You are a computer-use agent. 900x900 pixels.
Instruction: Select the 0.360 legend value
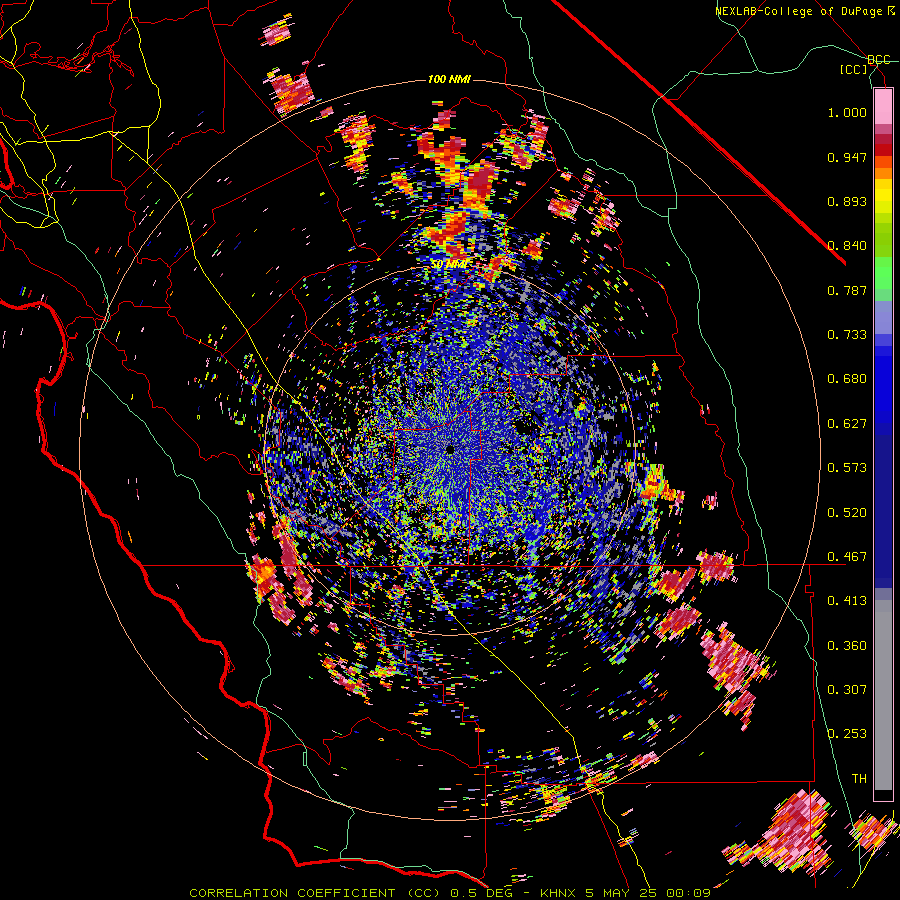point(847,646)
